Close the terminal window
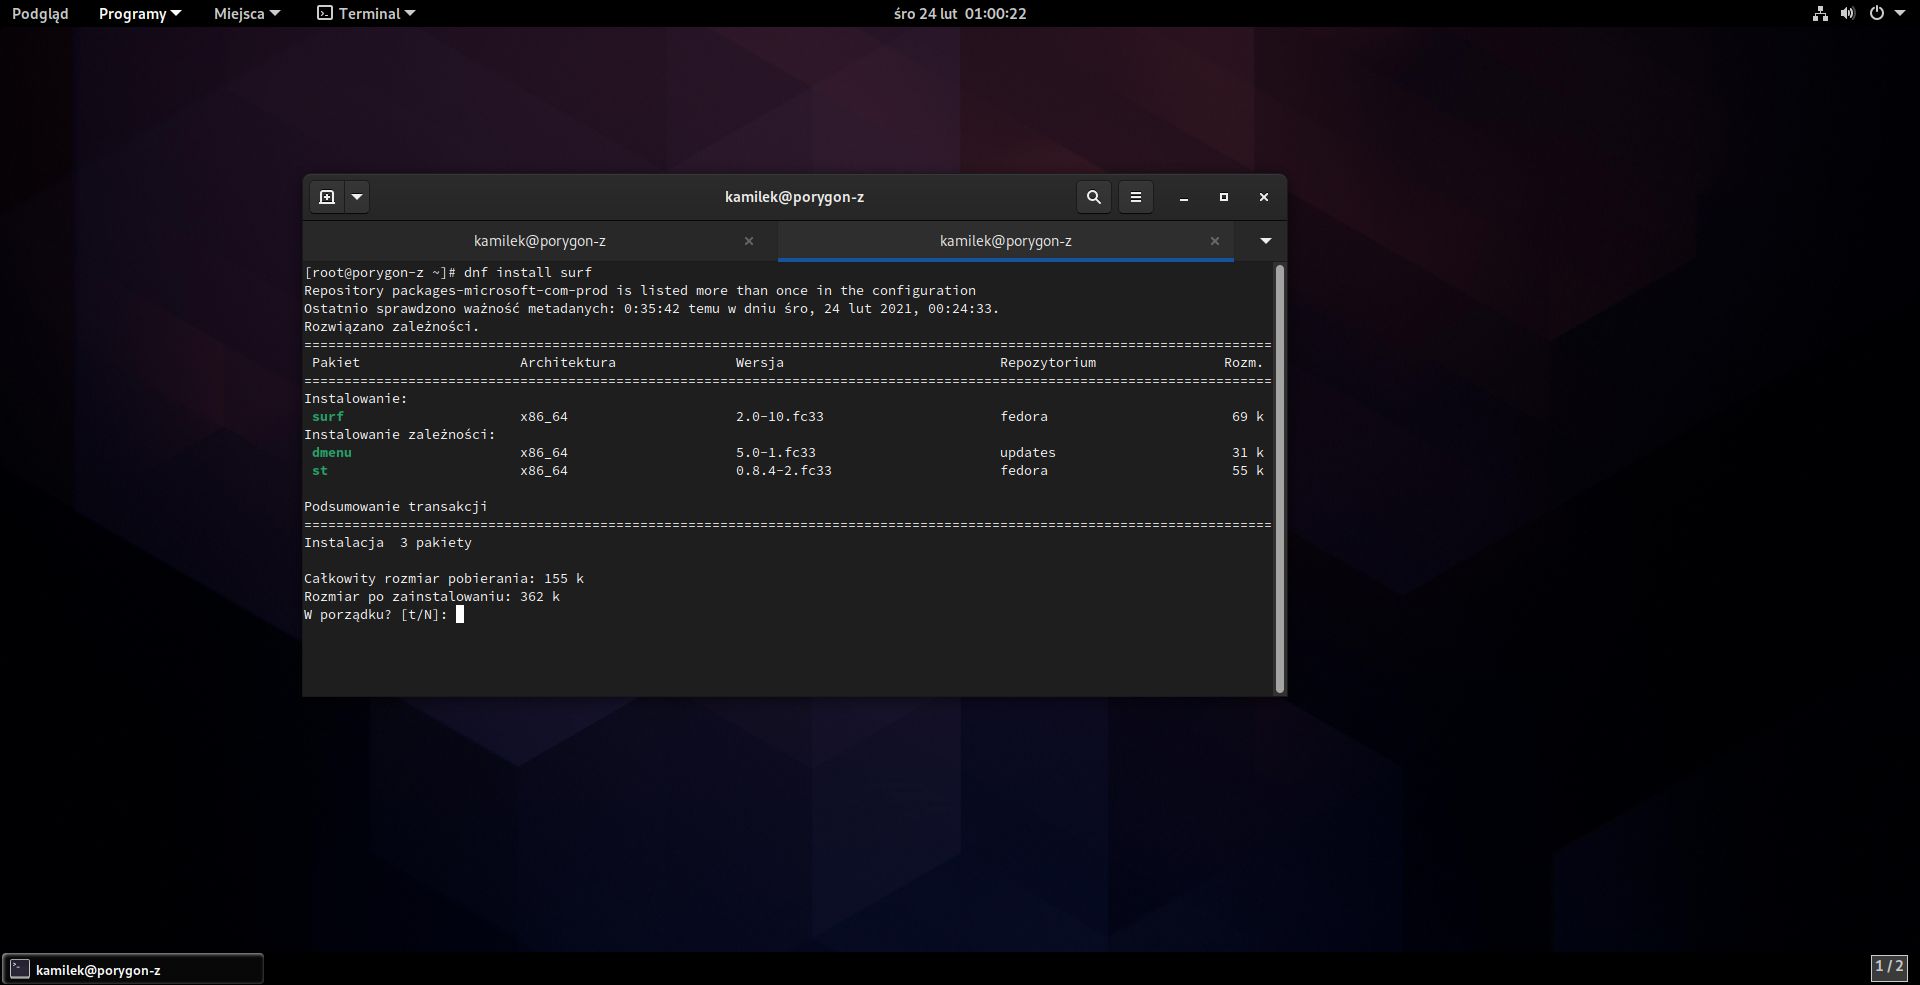Image resolution: width=1920 pixels, height=985 pixels. pos(1263,197)
